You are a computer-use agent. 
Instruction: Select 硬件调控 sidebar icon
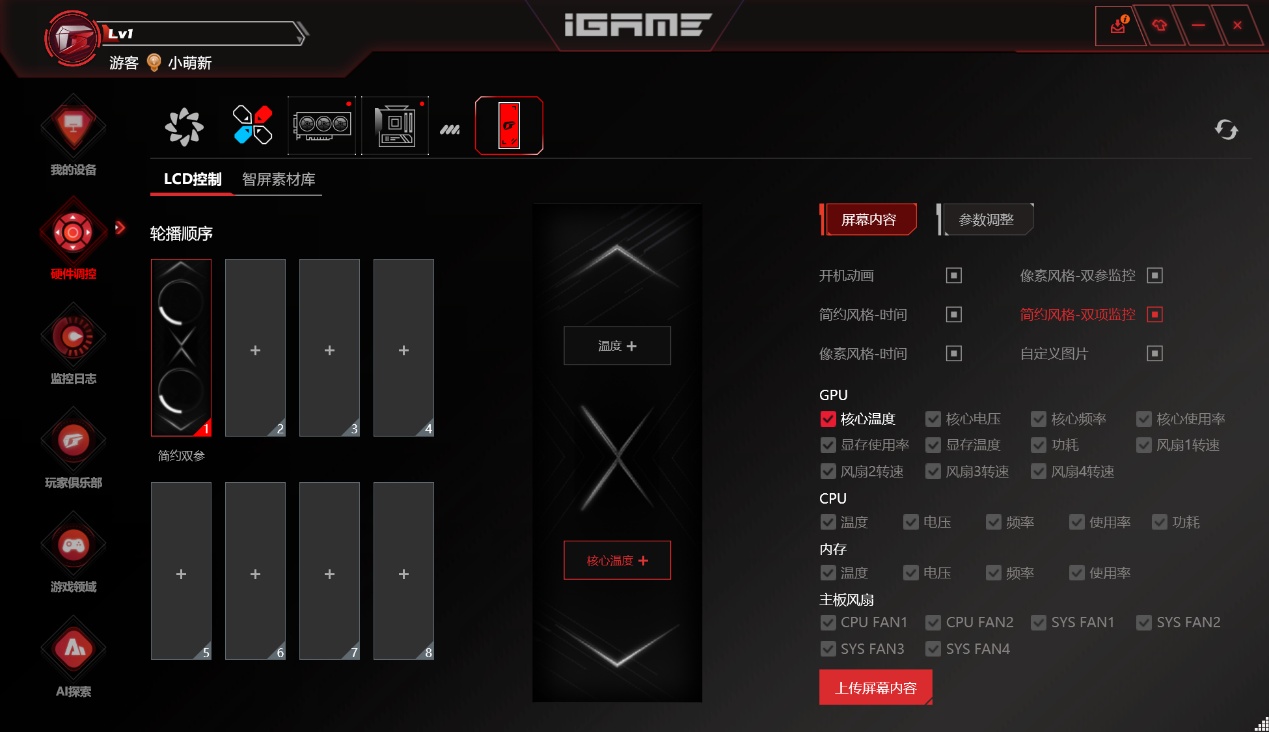(x=73, y=232)
